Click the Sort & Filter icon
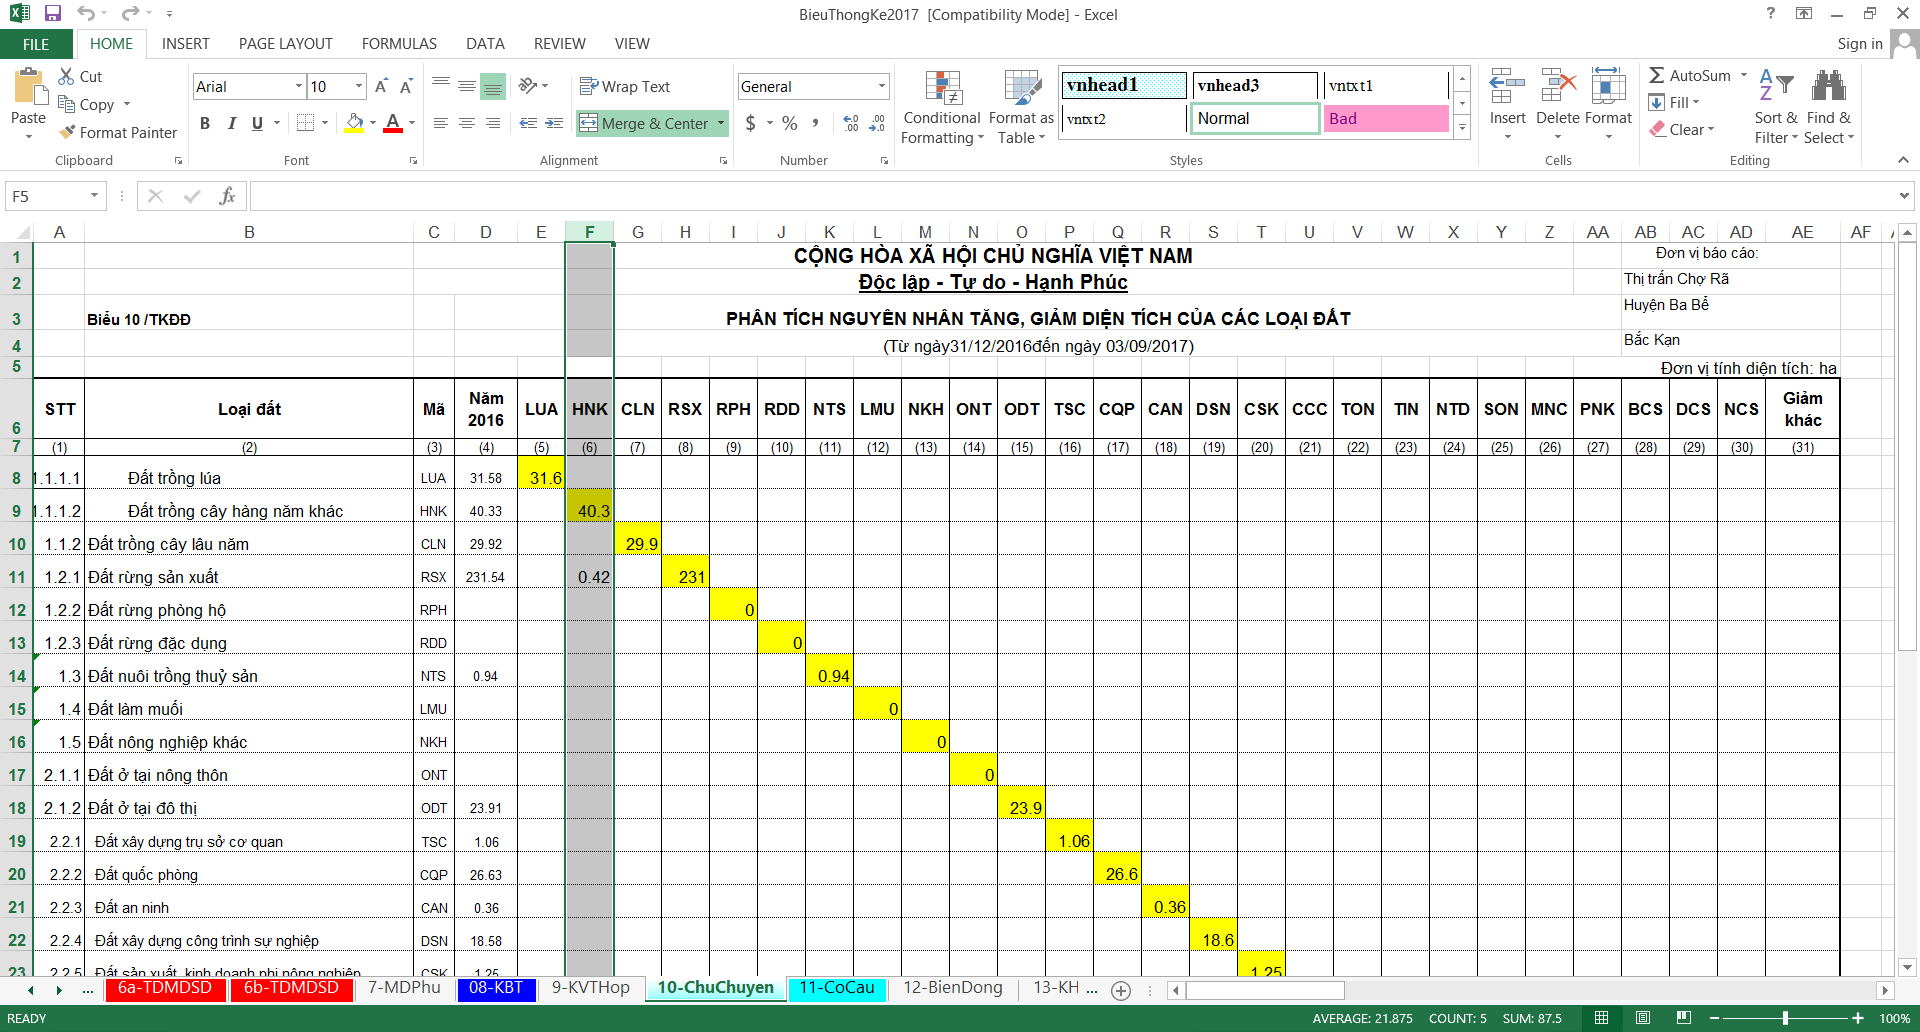 pos(1775,108)
